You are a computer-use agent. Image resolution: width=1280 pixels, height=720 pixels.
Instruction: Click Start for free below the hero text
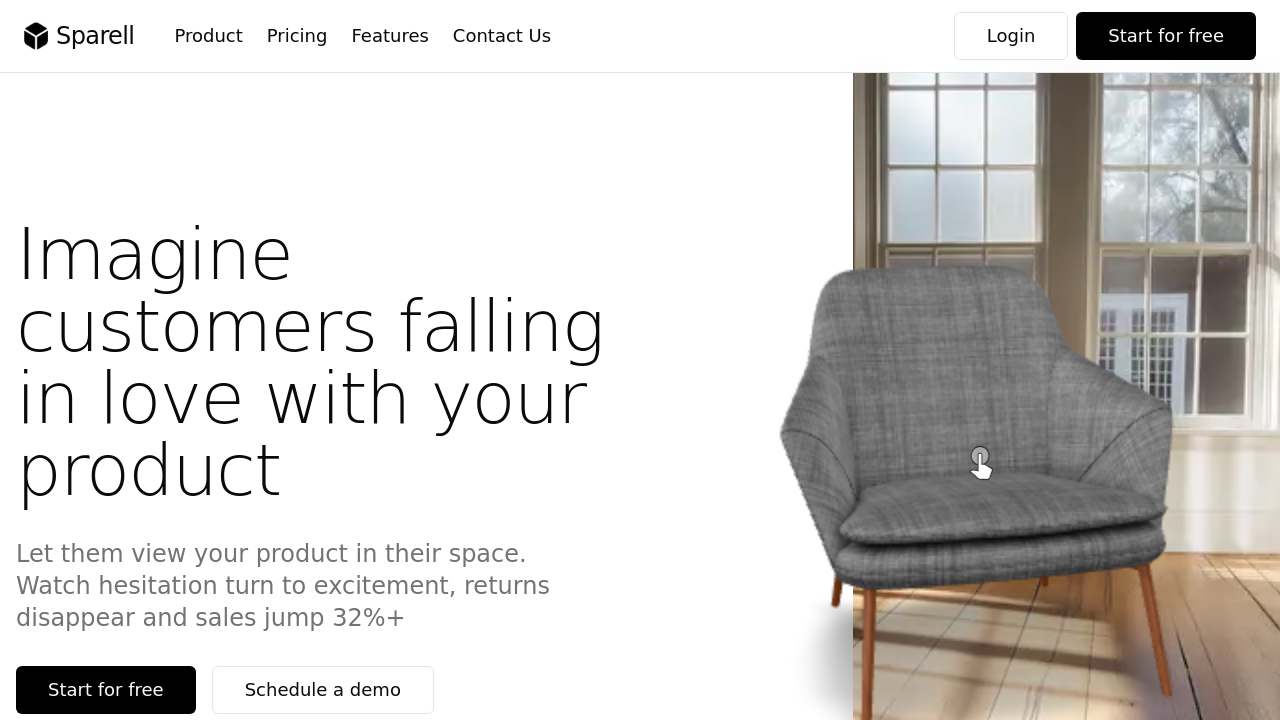106,690
